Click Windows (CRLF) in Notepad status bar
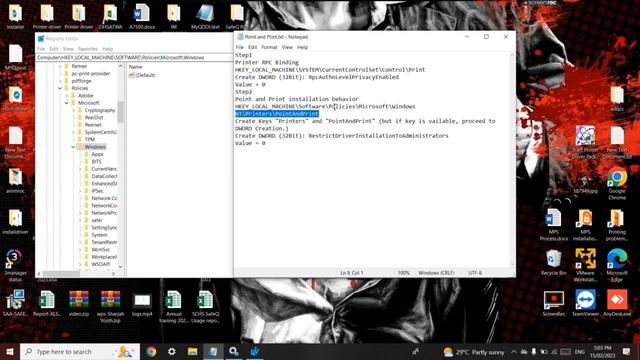This screenshot has height=360, width=640. coord(436,273)
